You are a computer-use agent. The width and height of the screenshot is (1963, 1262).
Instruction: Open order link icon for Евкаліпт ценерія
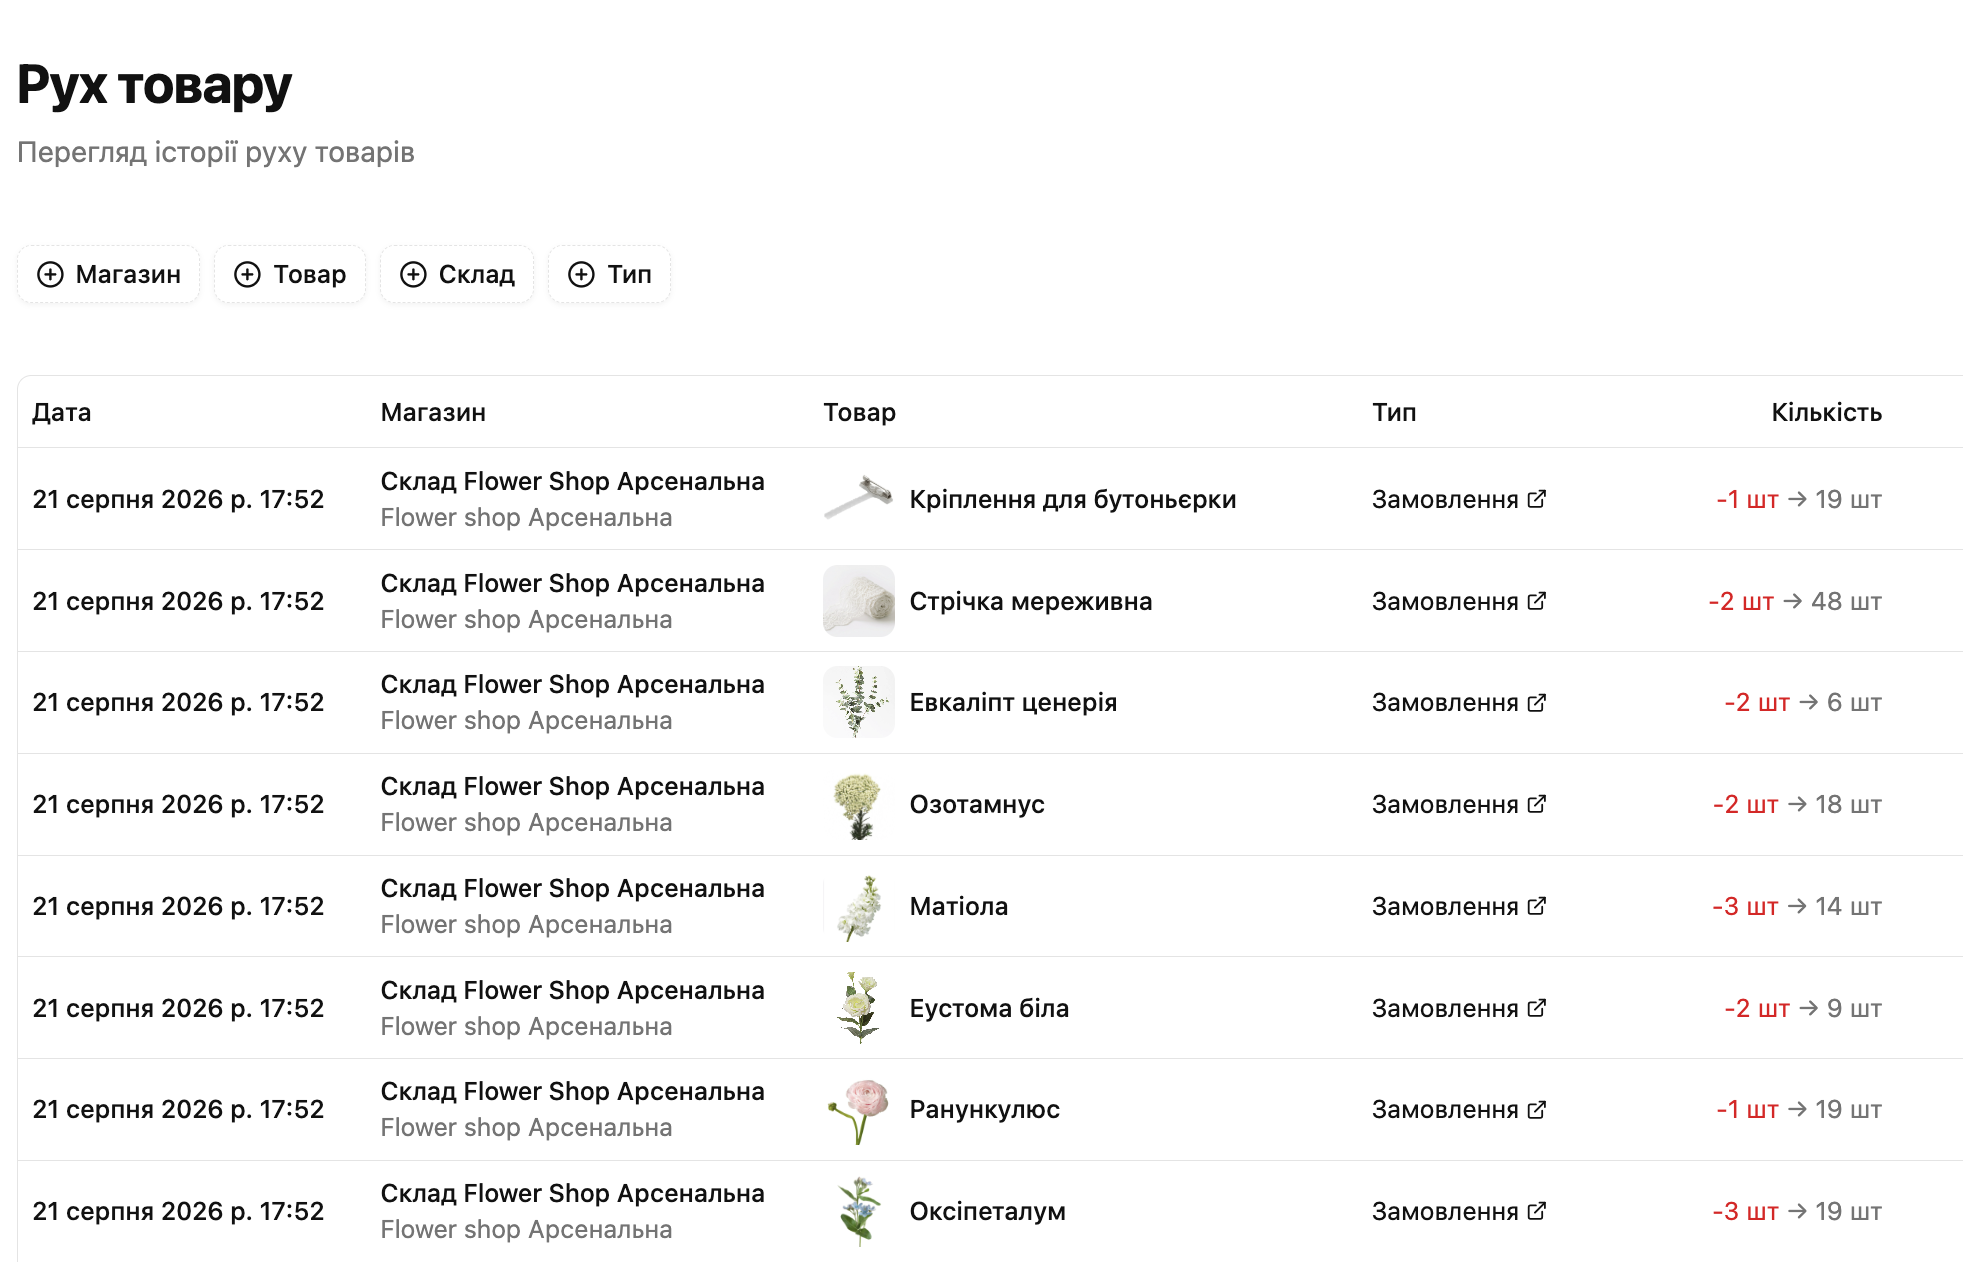[x=1537, y=702]
